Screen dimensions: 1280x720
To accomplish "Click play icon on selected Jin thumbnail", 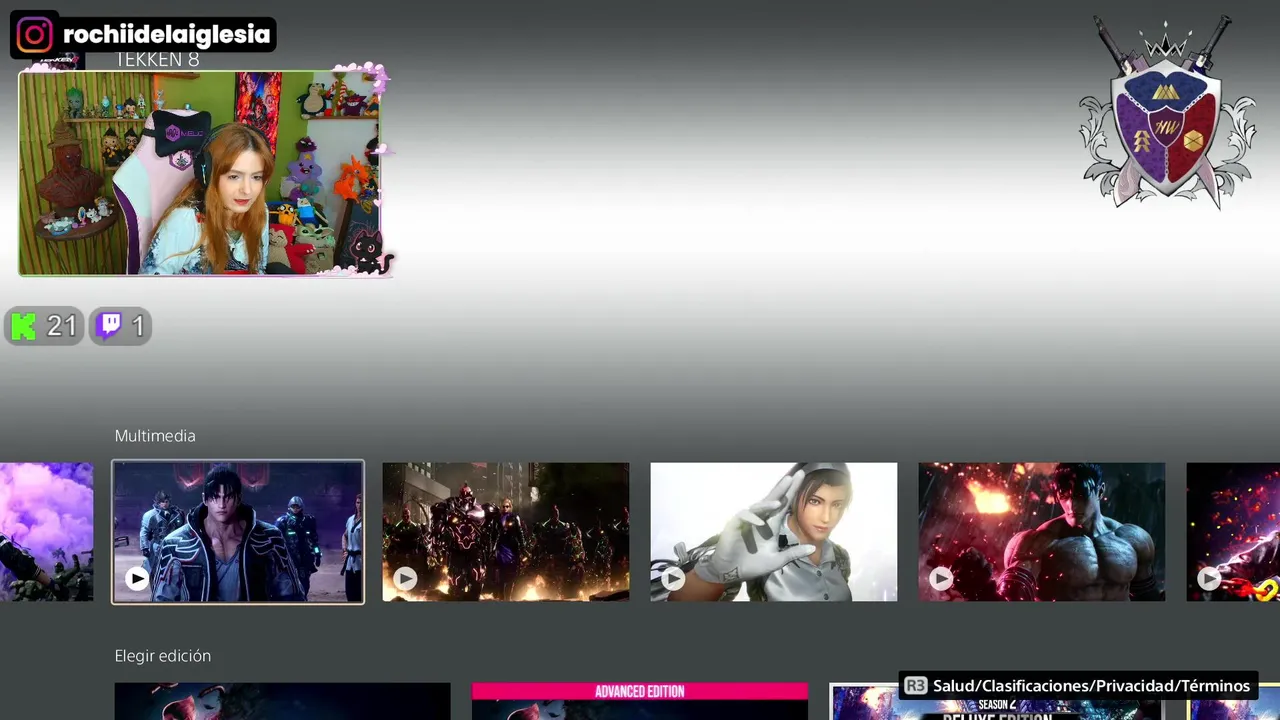I will pyautogui.click(x=137, y=578).
